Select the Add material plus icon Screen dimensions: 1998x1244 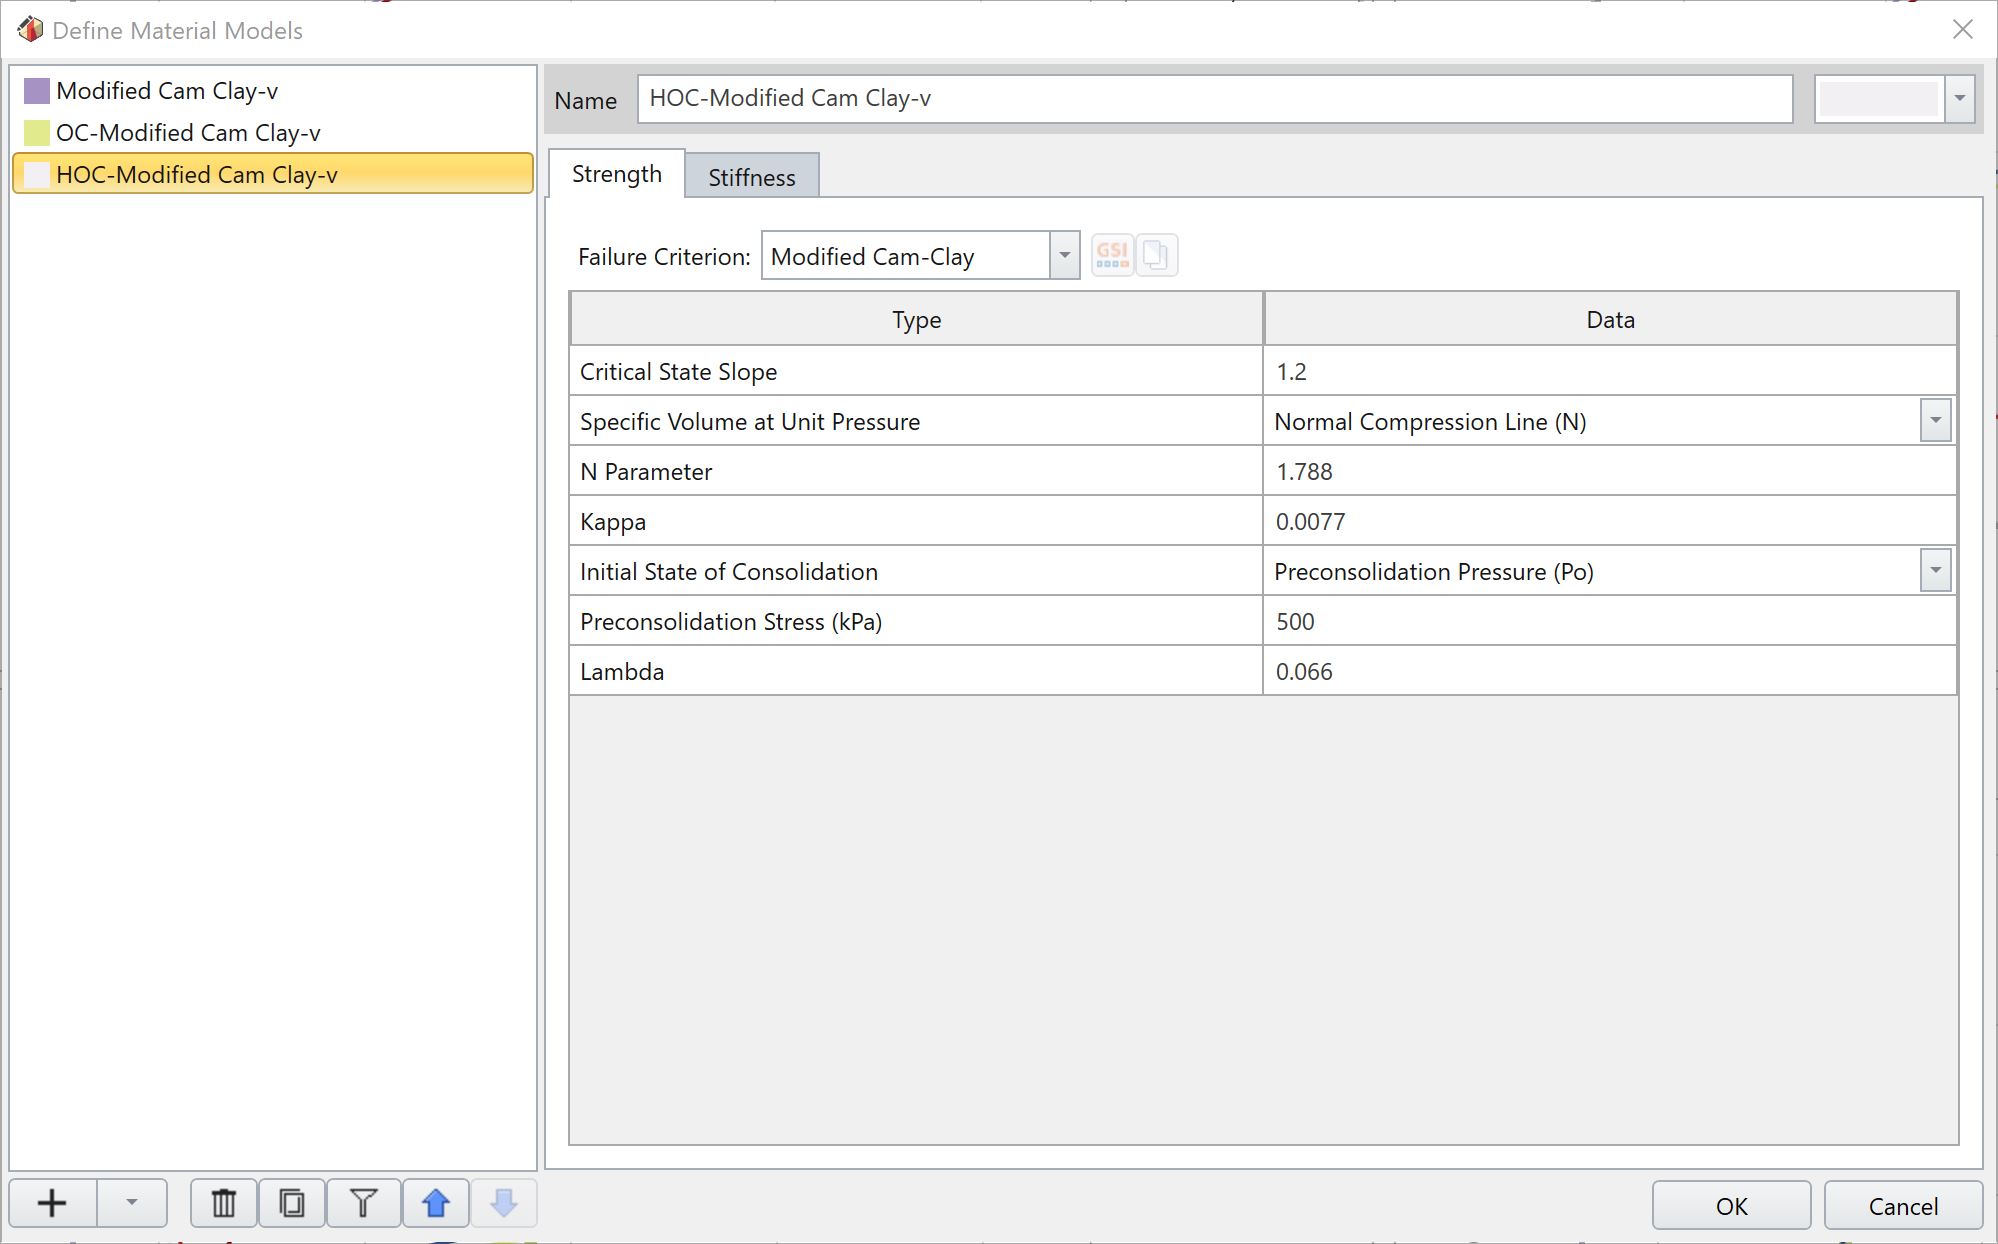click(x=51, y=1203)
